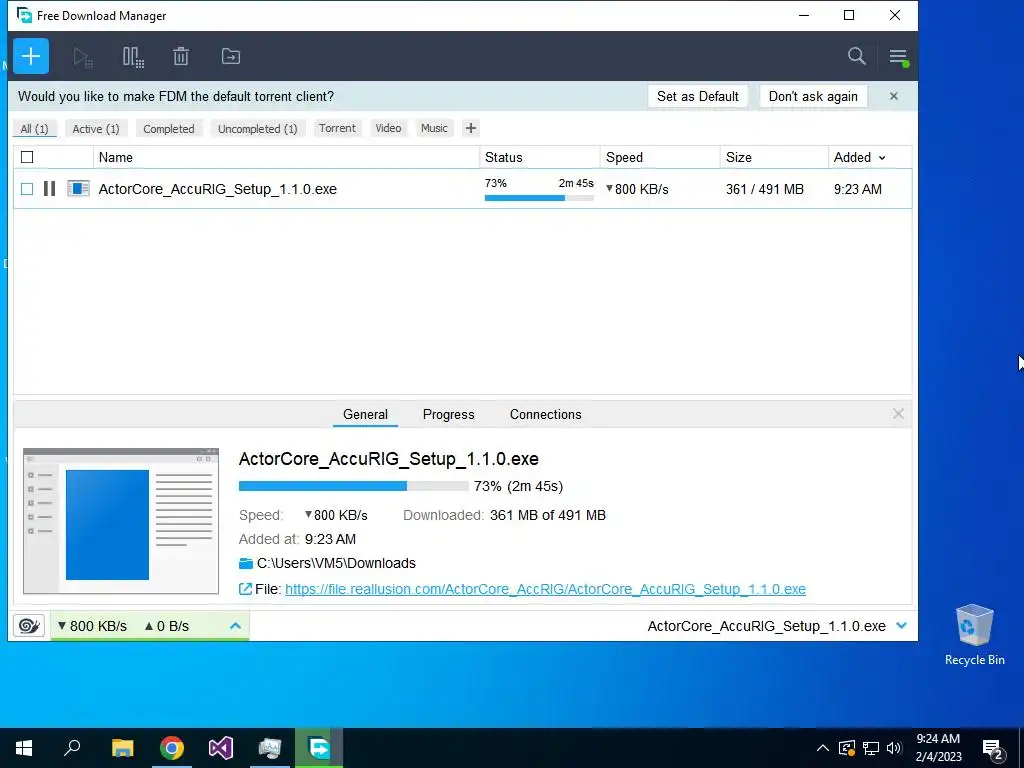Launch Google Chrome from taskbar
This screenshot has height=768, width=1024.
pyautogui.click(x=172, y=748)
